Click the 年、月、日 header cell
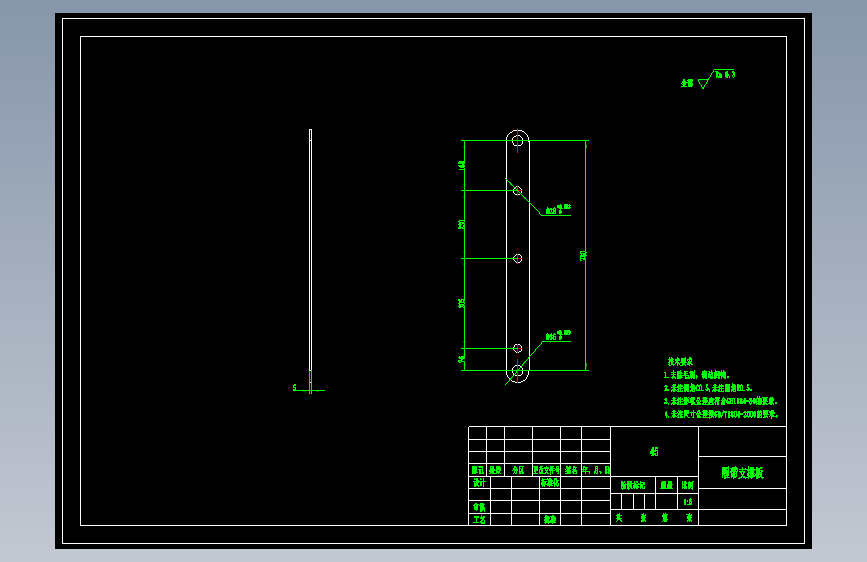This screenshot has width=867, height=562. tap(596, 470)
